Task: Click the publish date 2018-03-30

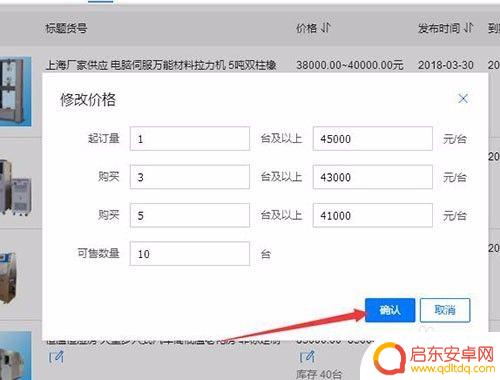Action: click(x=446, y=65)
